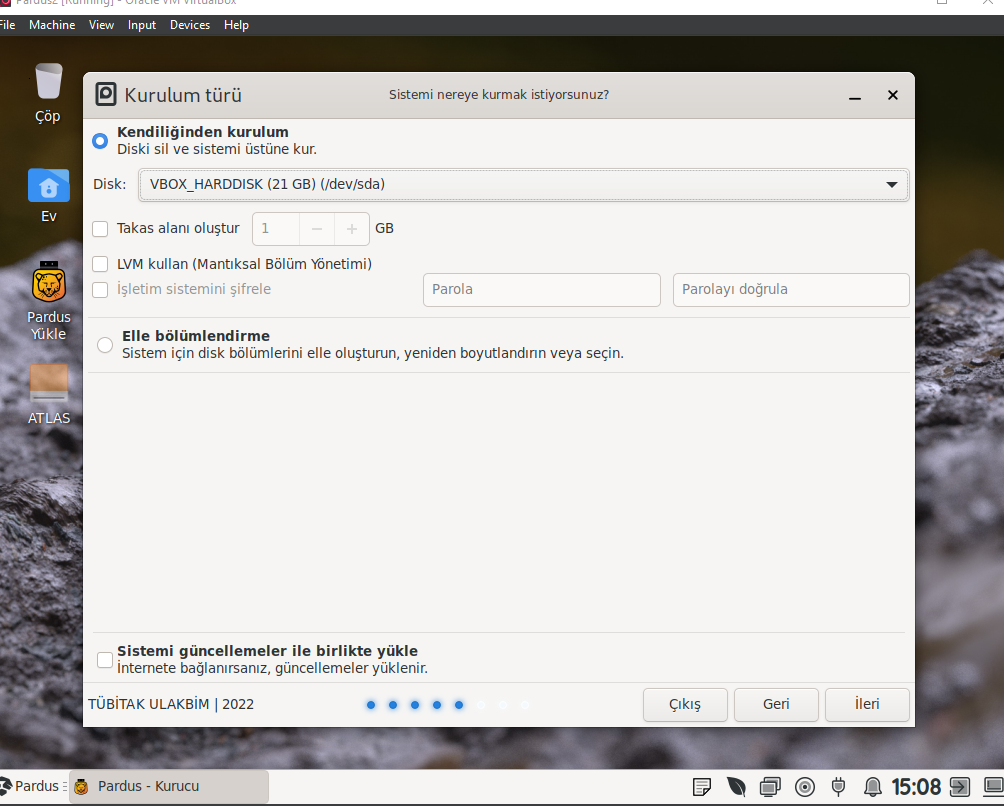Click the 15:08 clock in taskbar

pyautogui.click(x=916, y=786)
